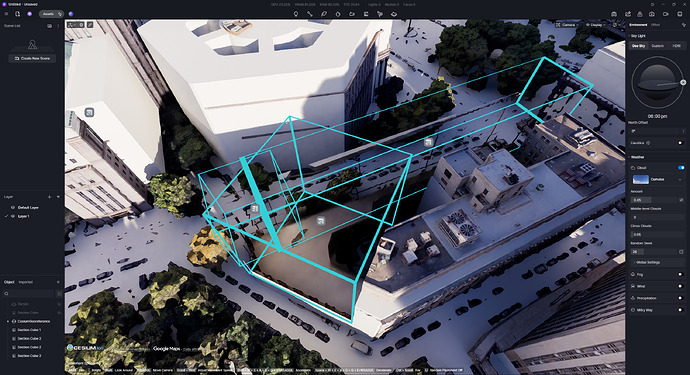Click the fifth center toolbar tool icon
Screen dimensions: 690x375
point(352,14)
